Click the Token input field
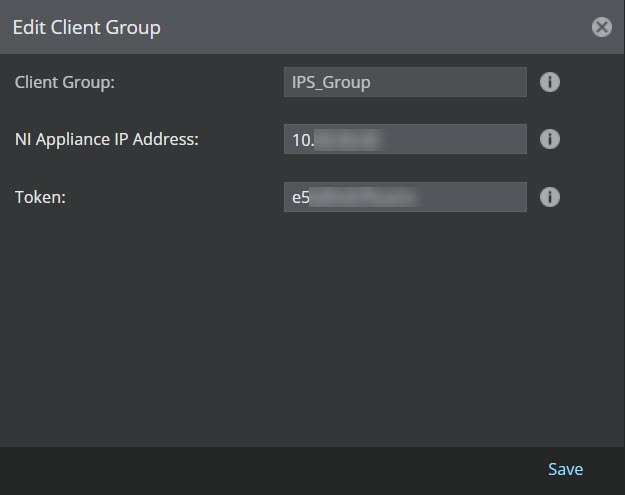The width and height of the screenshot is (625, 495). point(405,197)
